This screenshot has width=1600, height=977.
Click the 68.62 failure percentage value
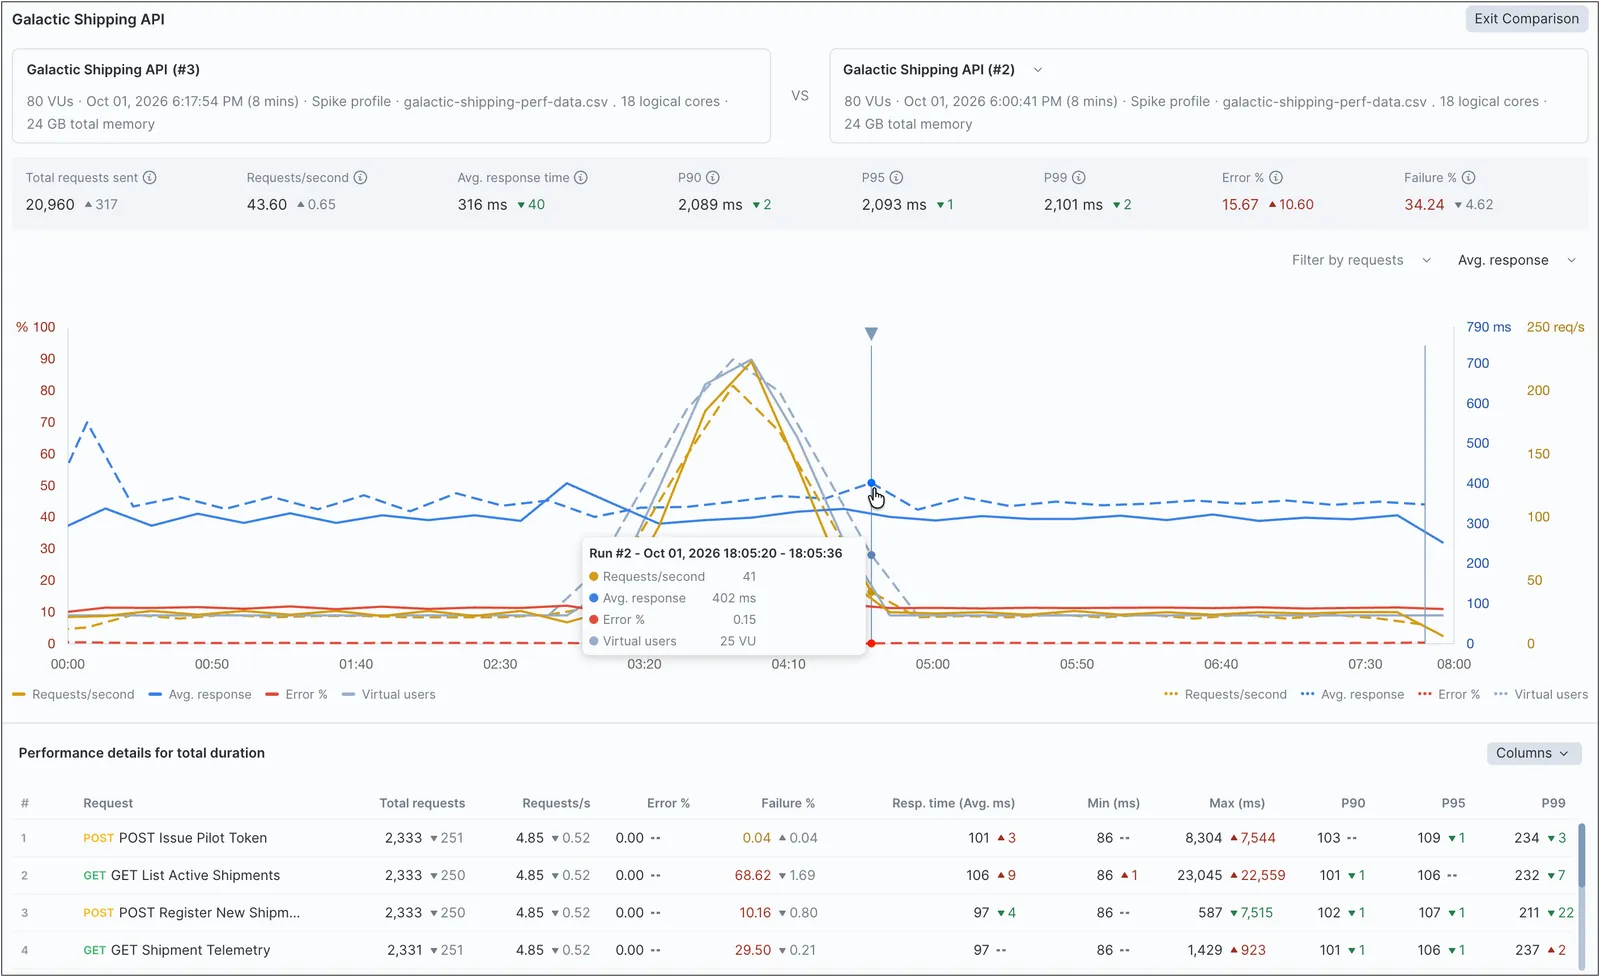pos(753,875)
